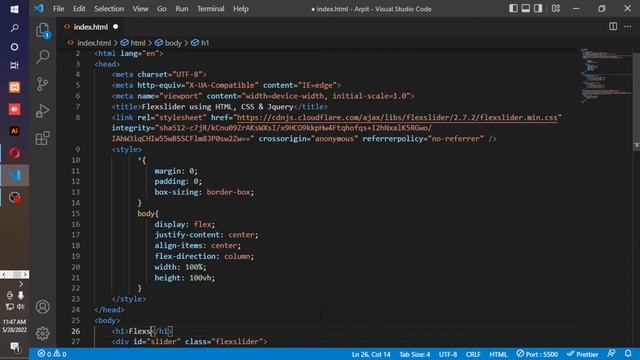The height and width of the screenshot is (360, 640).
Task: Open the Run and Debug view
Action: [x=42, y=111]
